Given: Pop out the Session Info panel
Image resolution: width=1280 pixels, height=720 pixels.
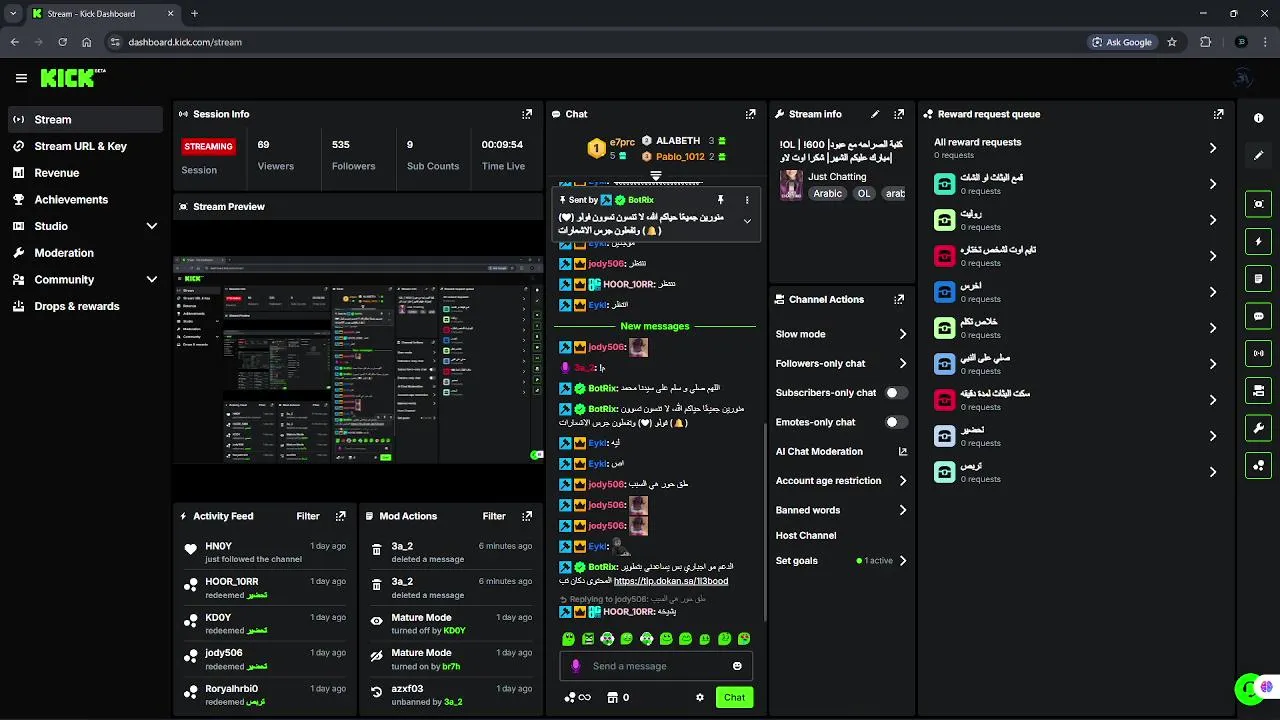Looking at the screenshot, I should pos(527,114).
